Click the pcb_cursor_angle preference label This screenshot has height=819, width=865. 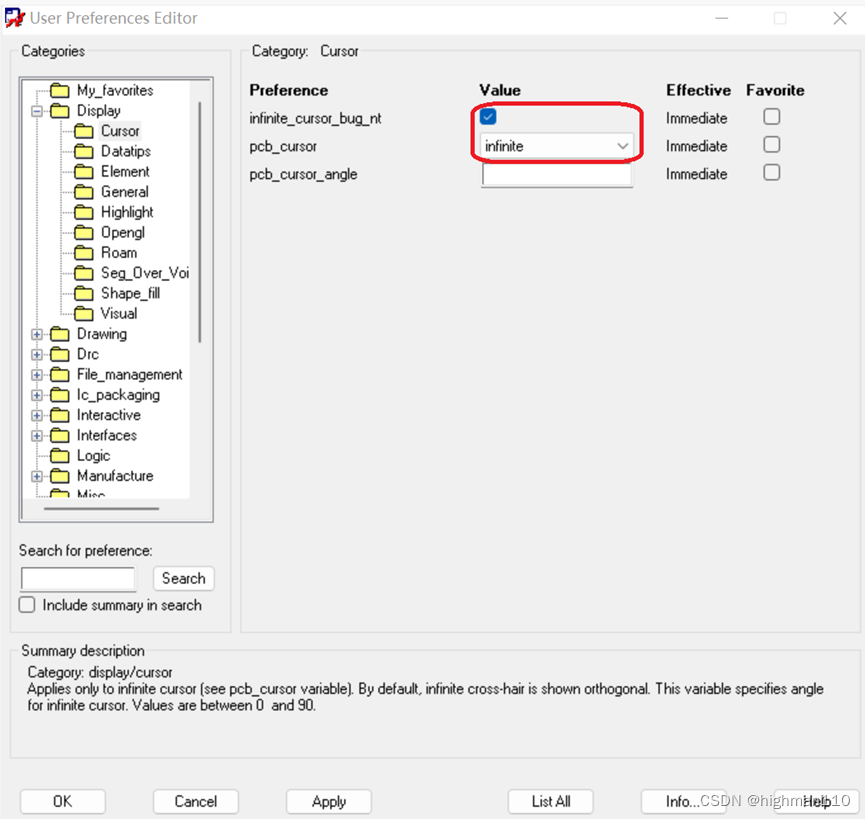coord(303,174)
